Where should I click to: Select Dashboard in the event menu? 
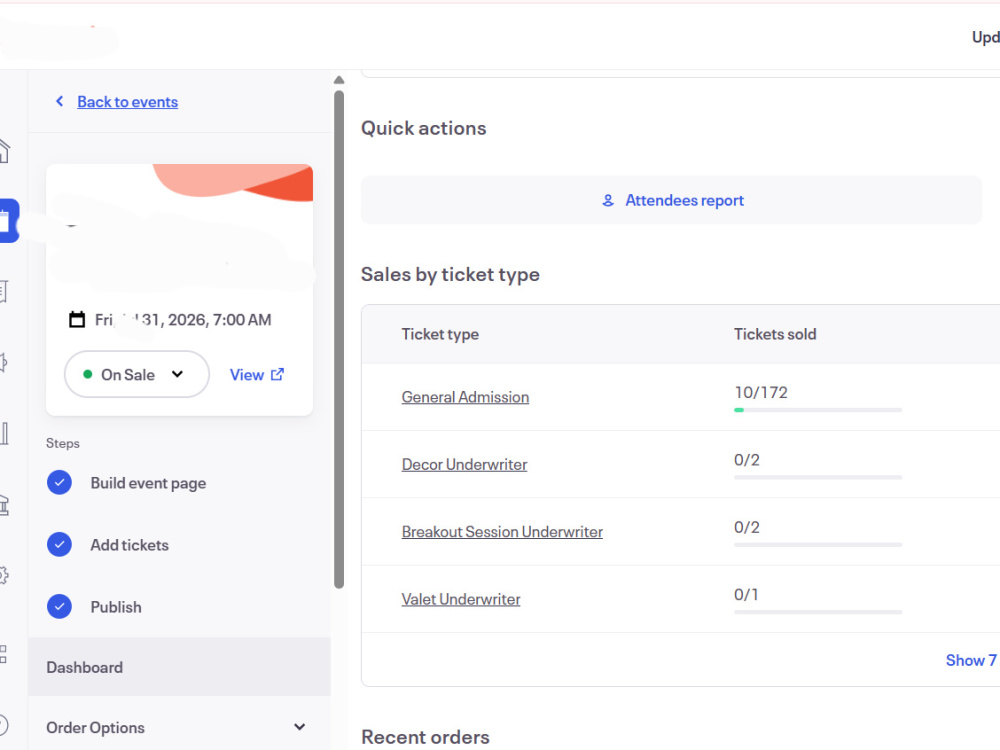coord(179,667)
